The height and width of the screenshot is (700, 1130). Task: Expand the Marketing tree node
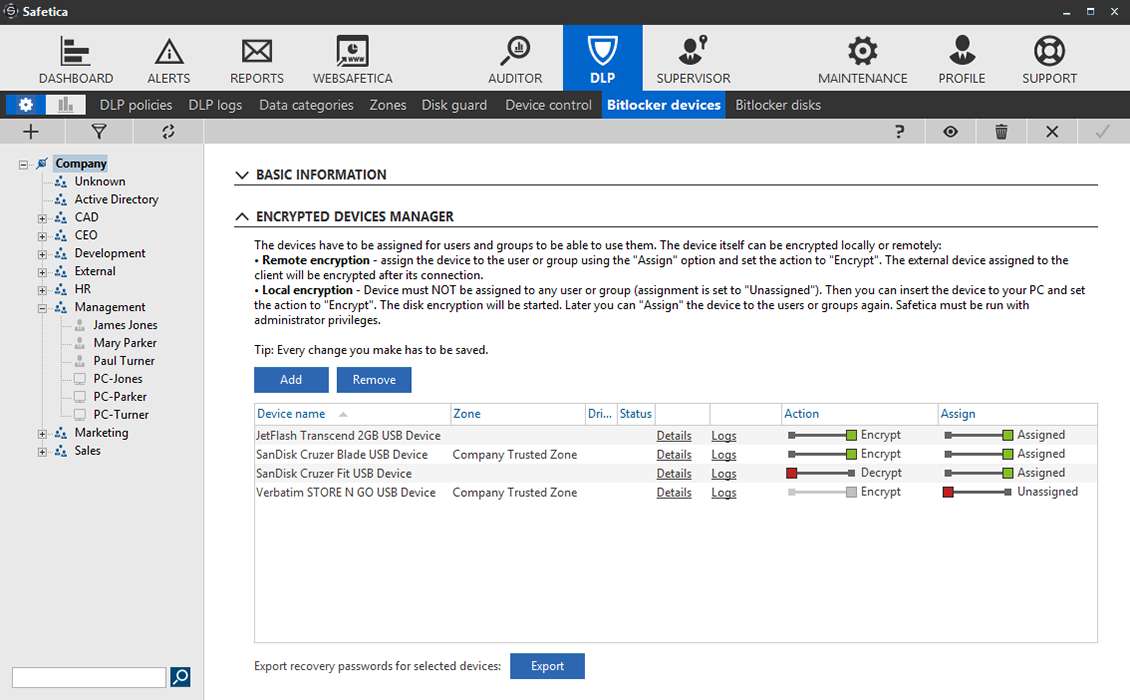pos(42,434)
